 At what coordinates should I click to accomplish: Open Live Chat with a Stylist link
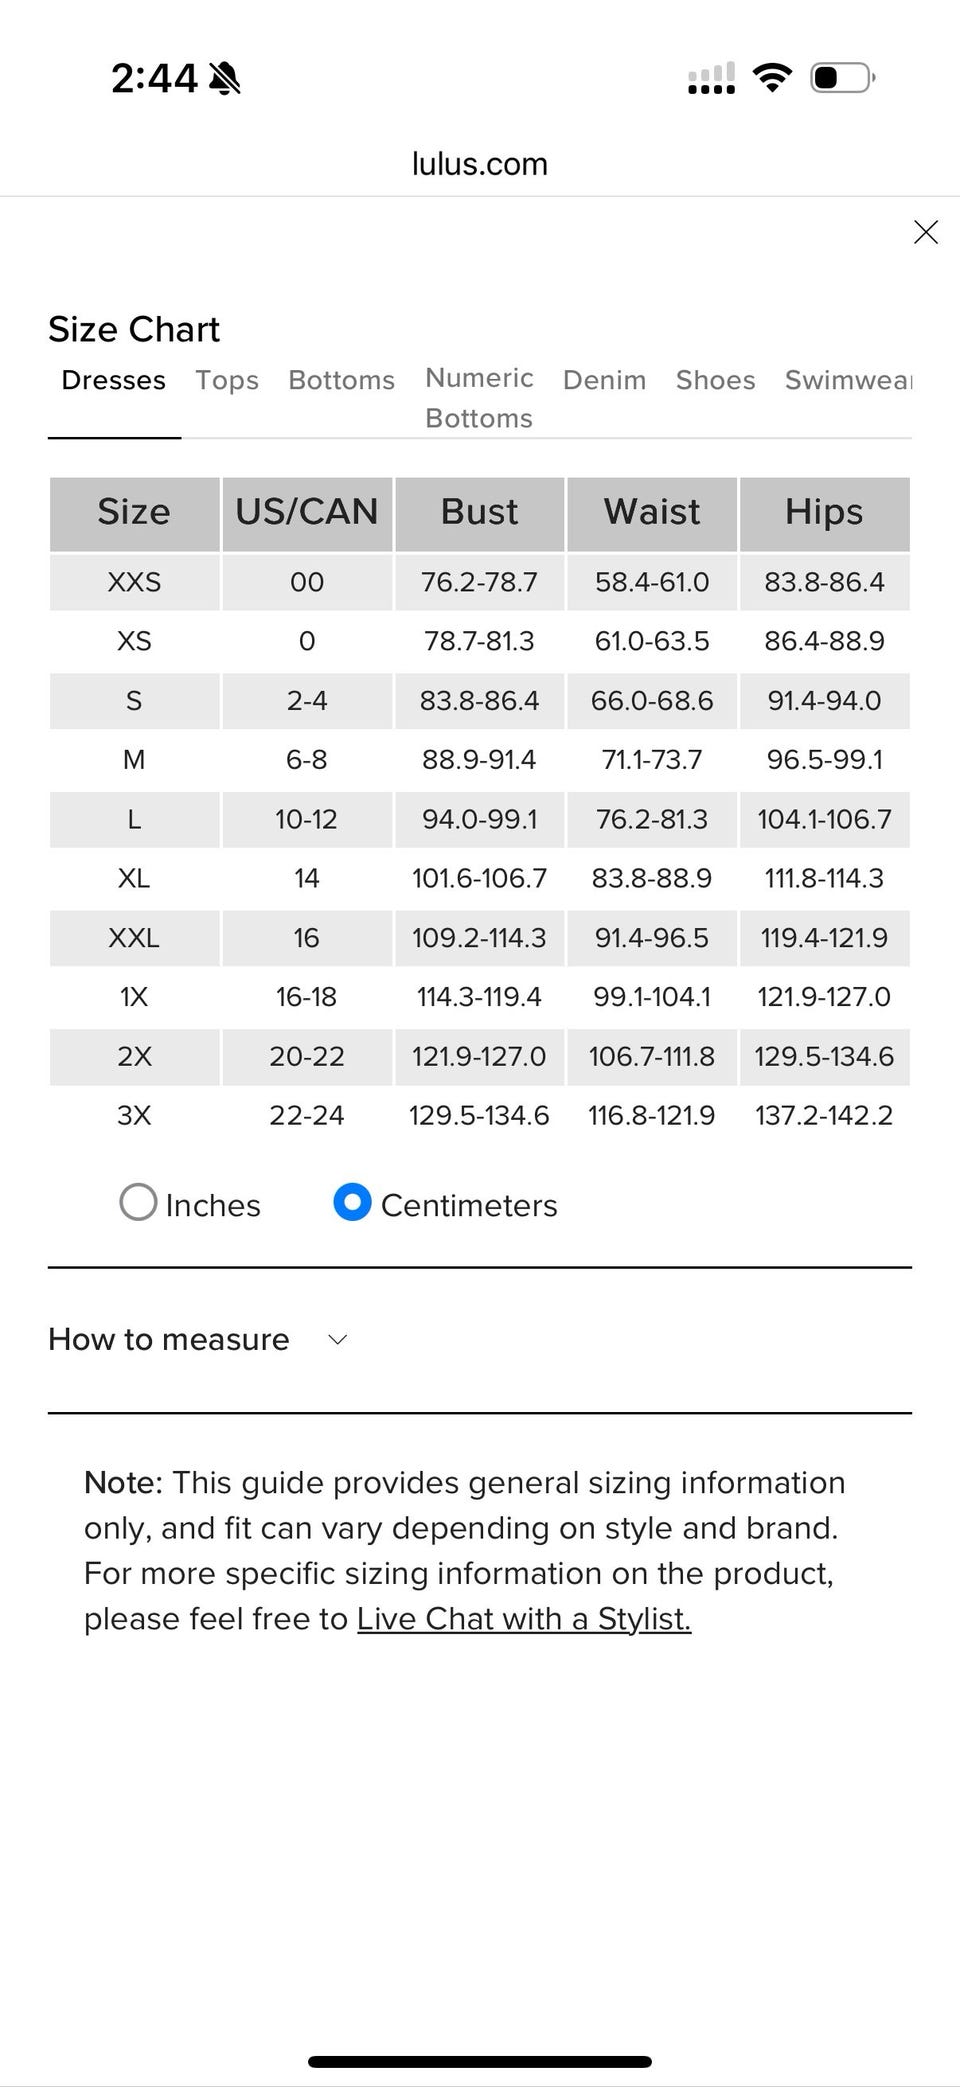point(523,1618)
